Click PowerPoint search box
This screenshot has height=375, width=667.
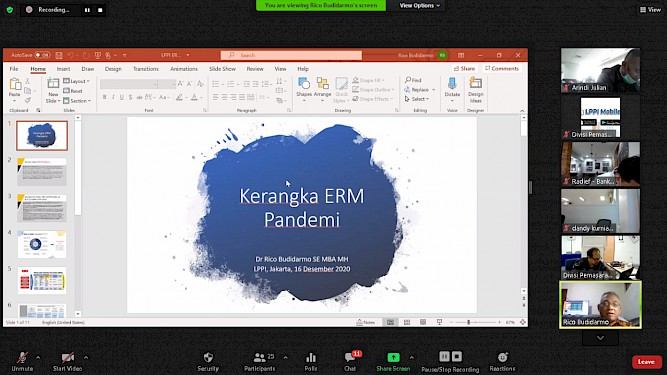click(291, 55)
